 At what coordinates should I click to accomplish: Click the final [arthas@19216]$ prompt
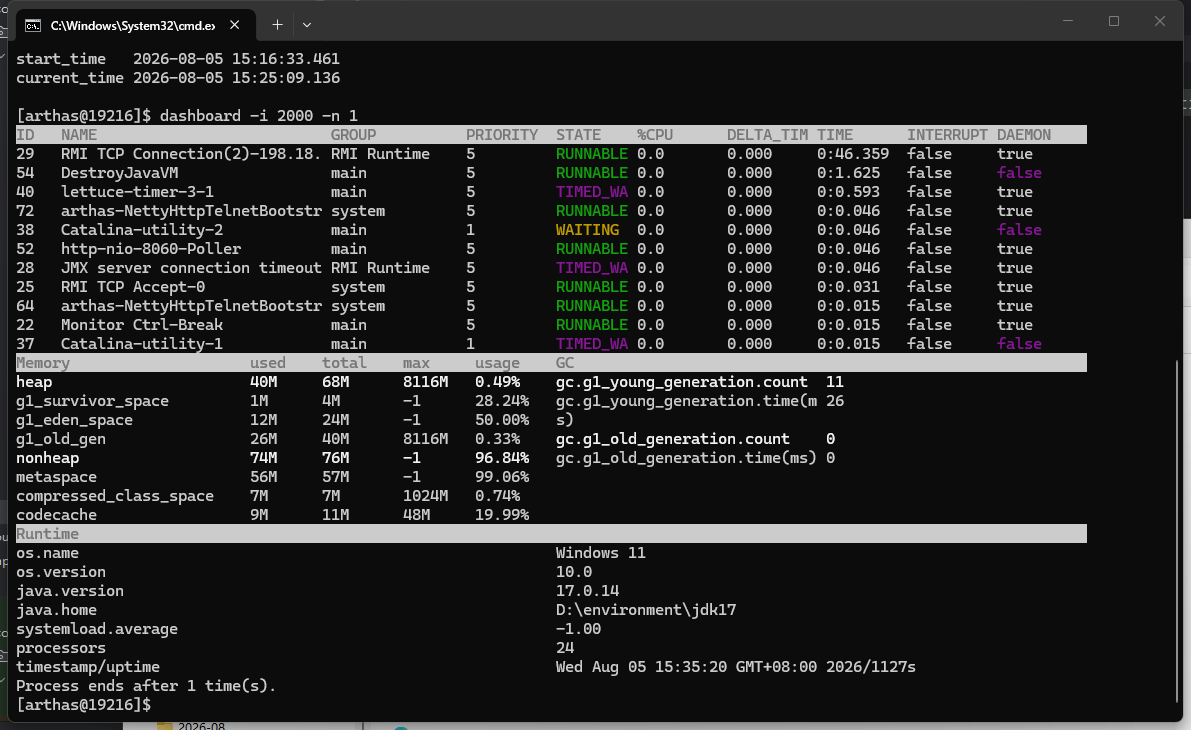[84, 704]
